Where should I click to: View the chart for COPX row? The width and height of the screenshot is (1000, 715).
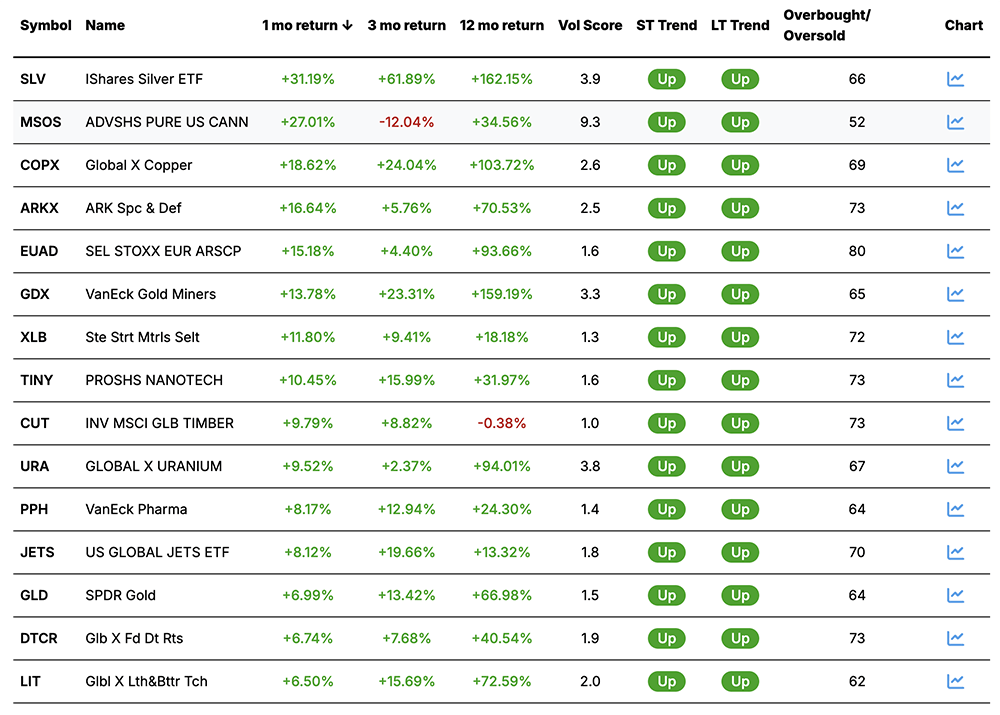coord(955,165)
